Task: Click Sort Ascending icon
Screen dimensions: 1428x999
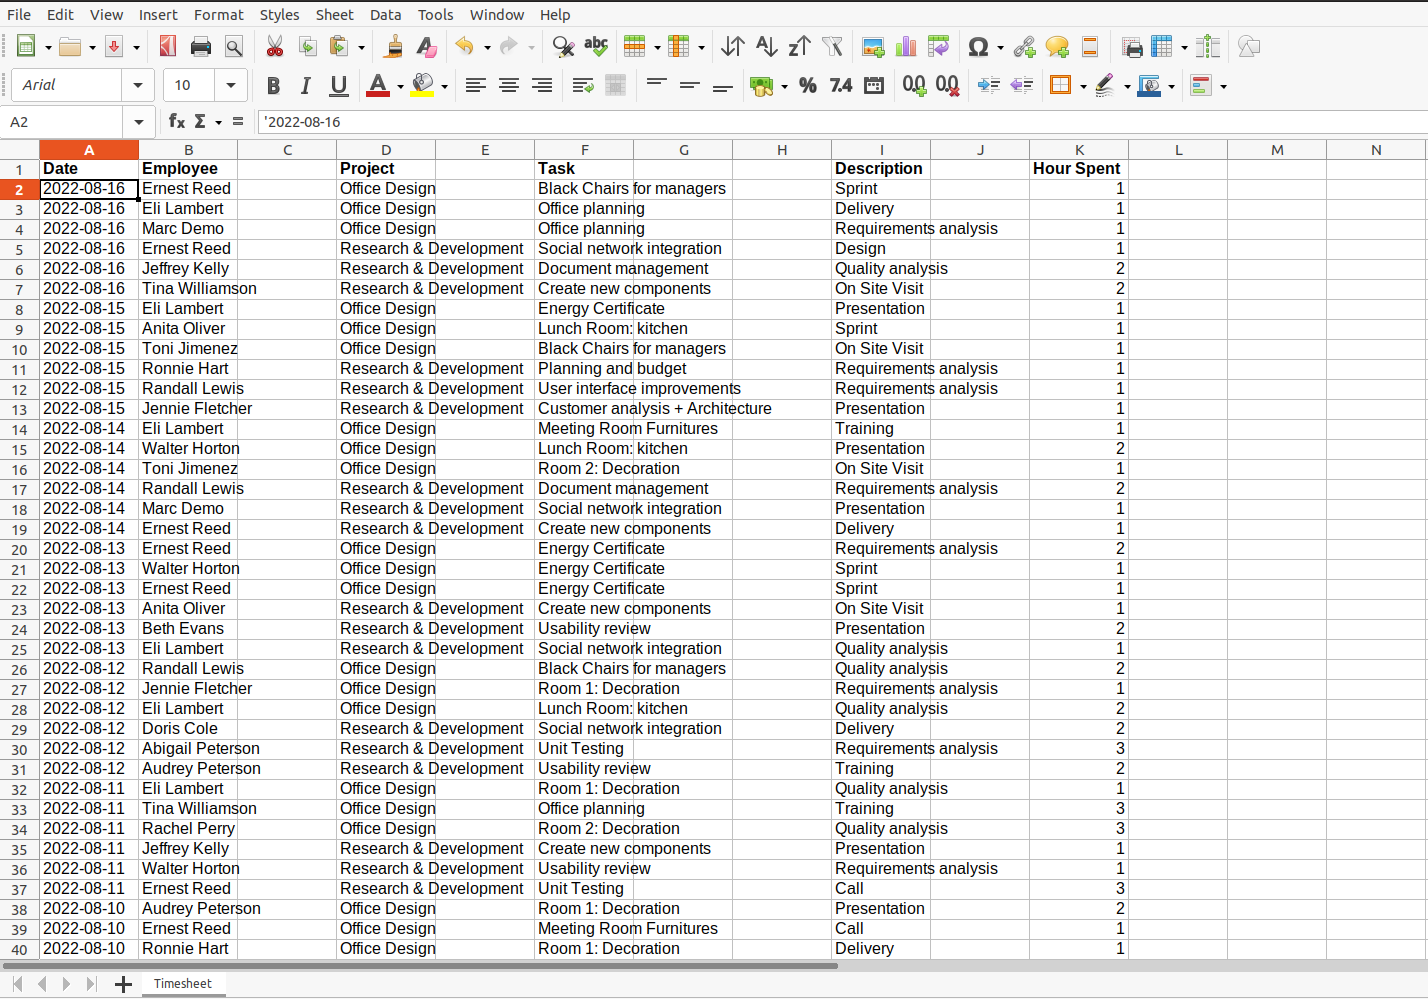Action: coord(766,47)
